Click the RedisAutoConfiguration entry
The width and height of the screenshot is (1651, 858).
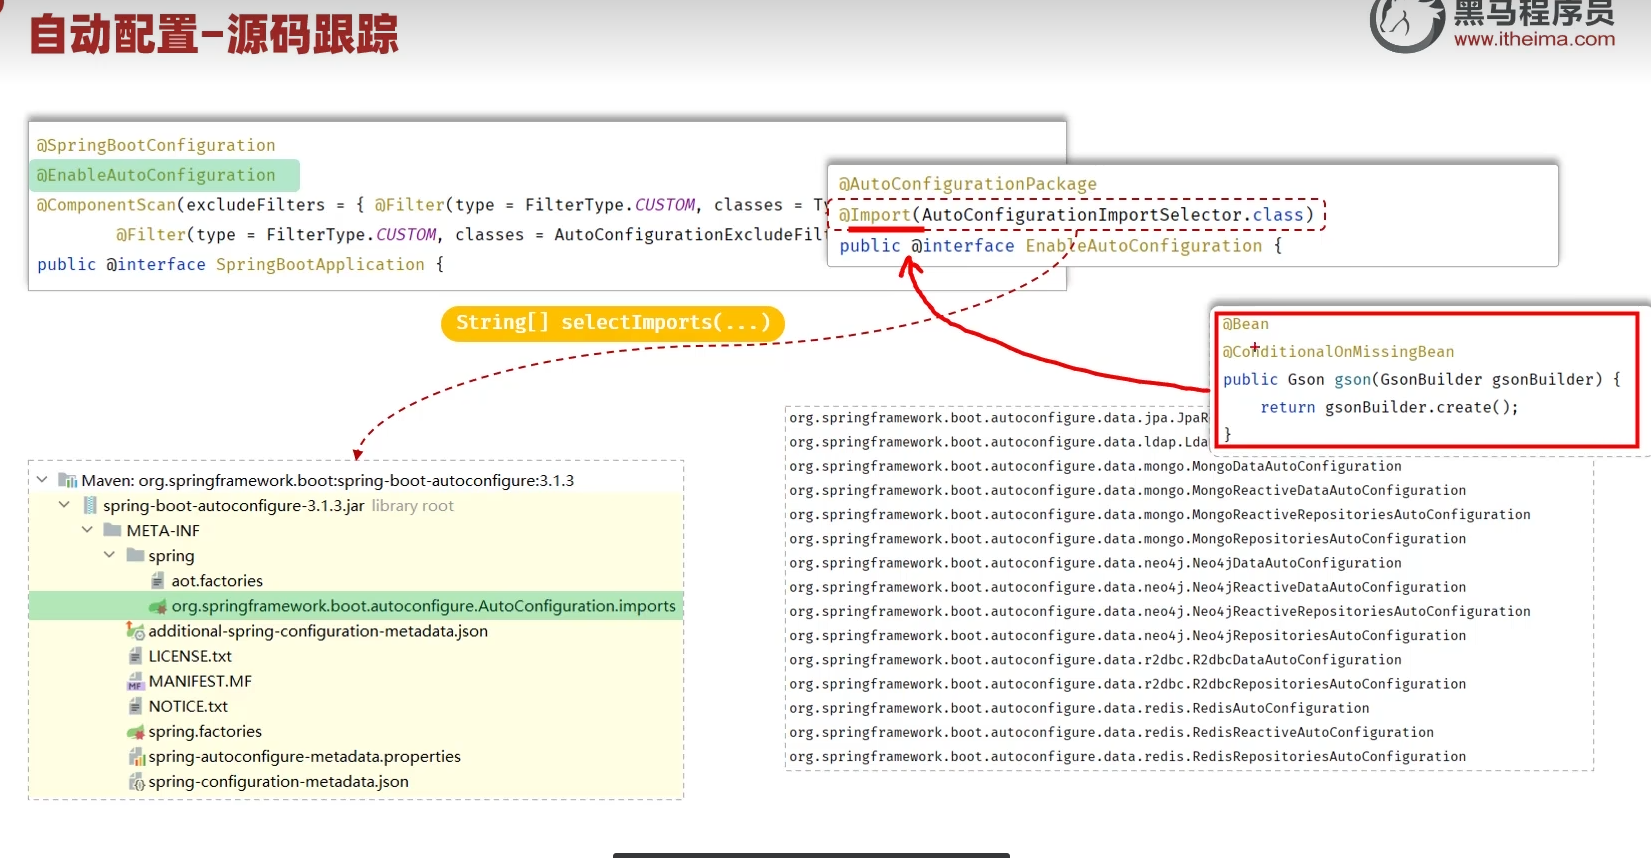(x=1079, y=708)
